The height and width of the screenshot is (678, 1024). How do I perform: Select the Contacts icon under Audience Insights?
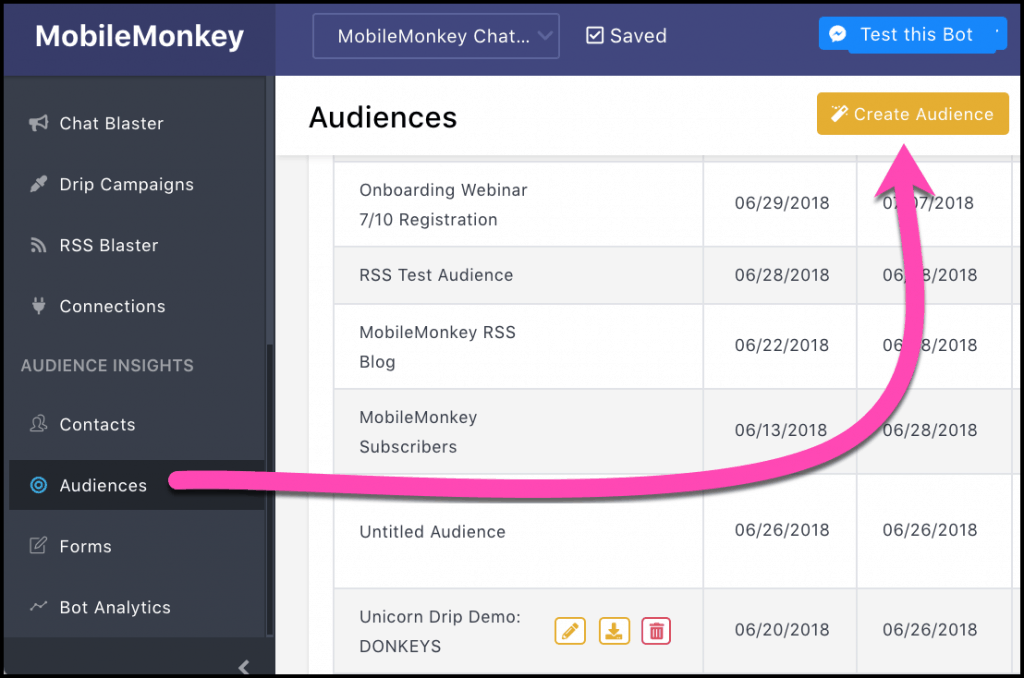point(38,424)
